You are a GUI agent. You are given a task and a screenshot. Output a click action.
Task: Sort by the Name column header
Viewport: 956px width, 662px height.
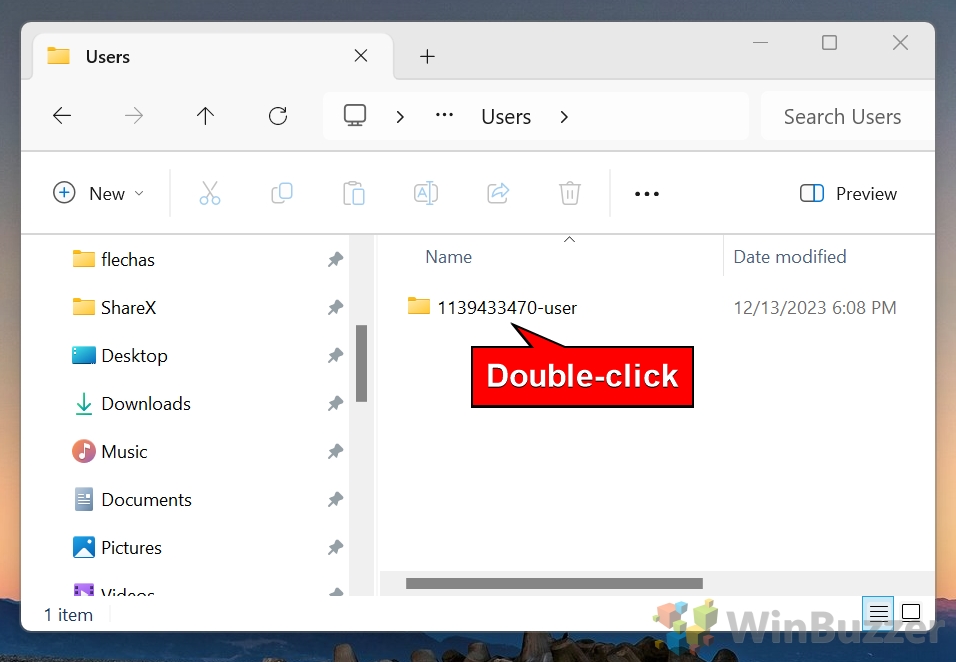pyautogui.click(x=448, y=257)
